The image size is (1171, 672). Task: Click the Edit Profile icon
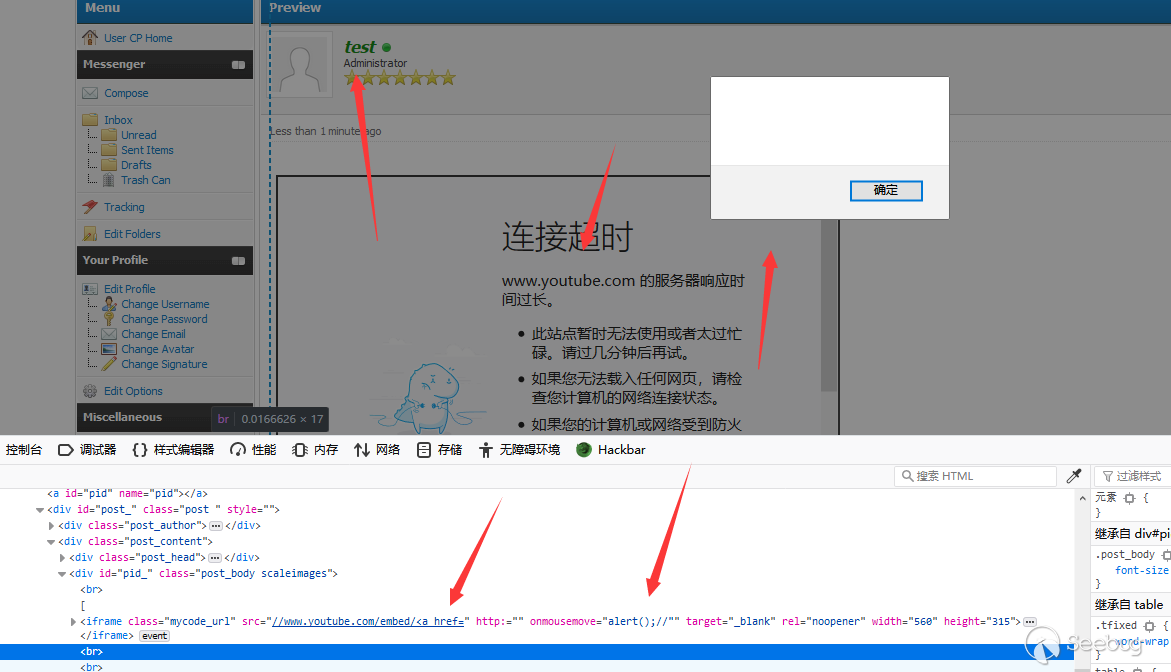[90, 289]
